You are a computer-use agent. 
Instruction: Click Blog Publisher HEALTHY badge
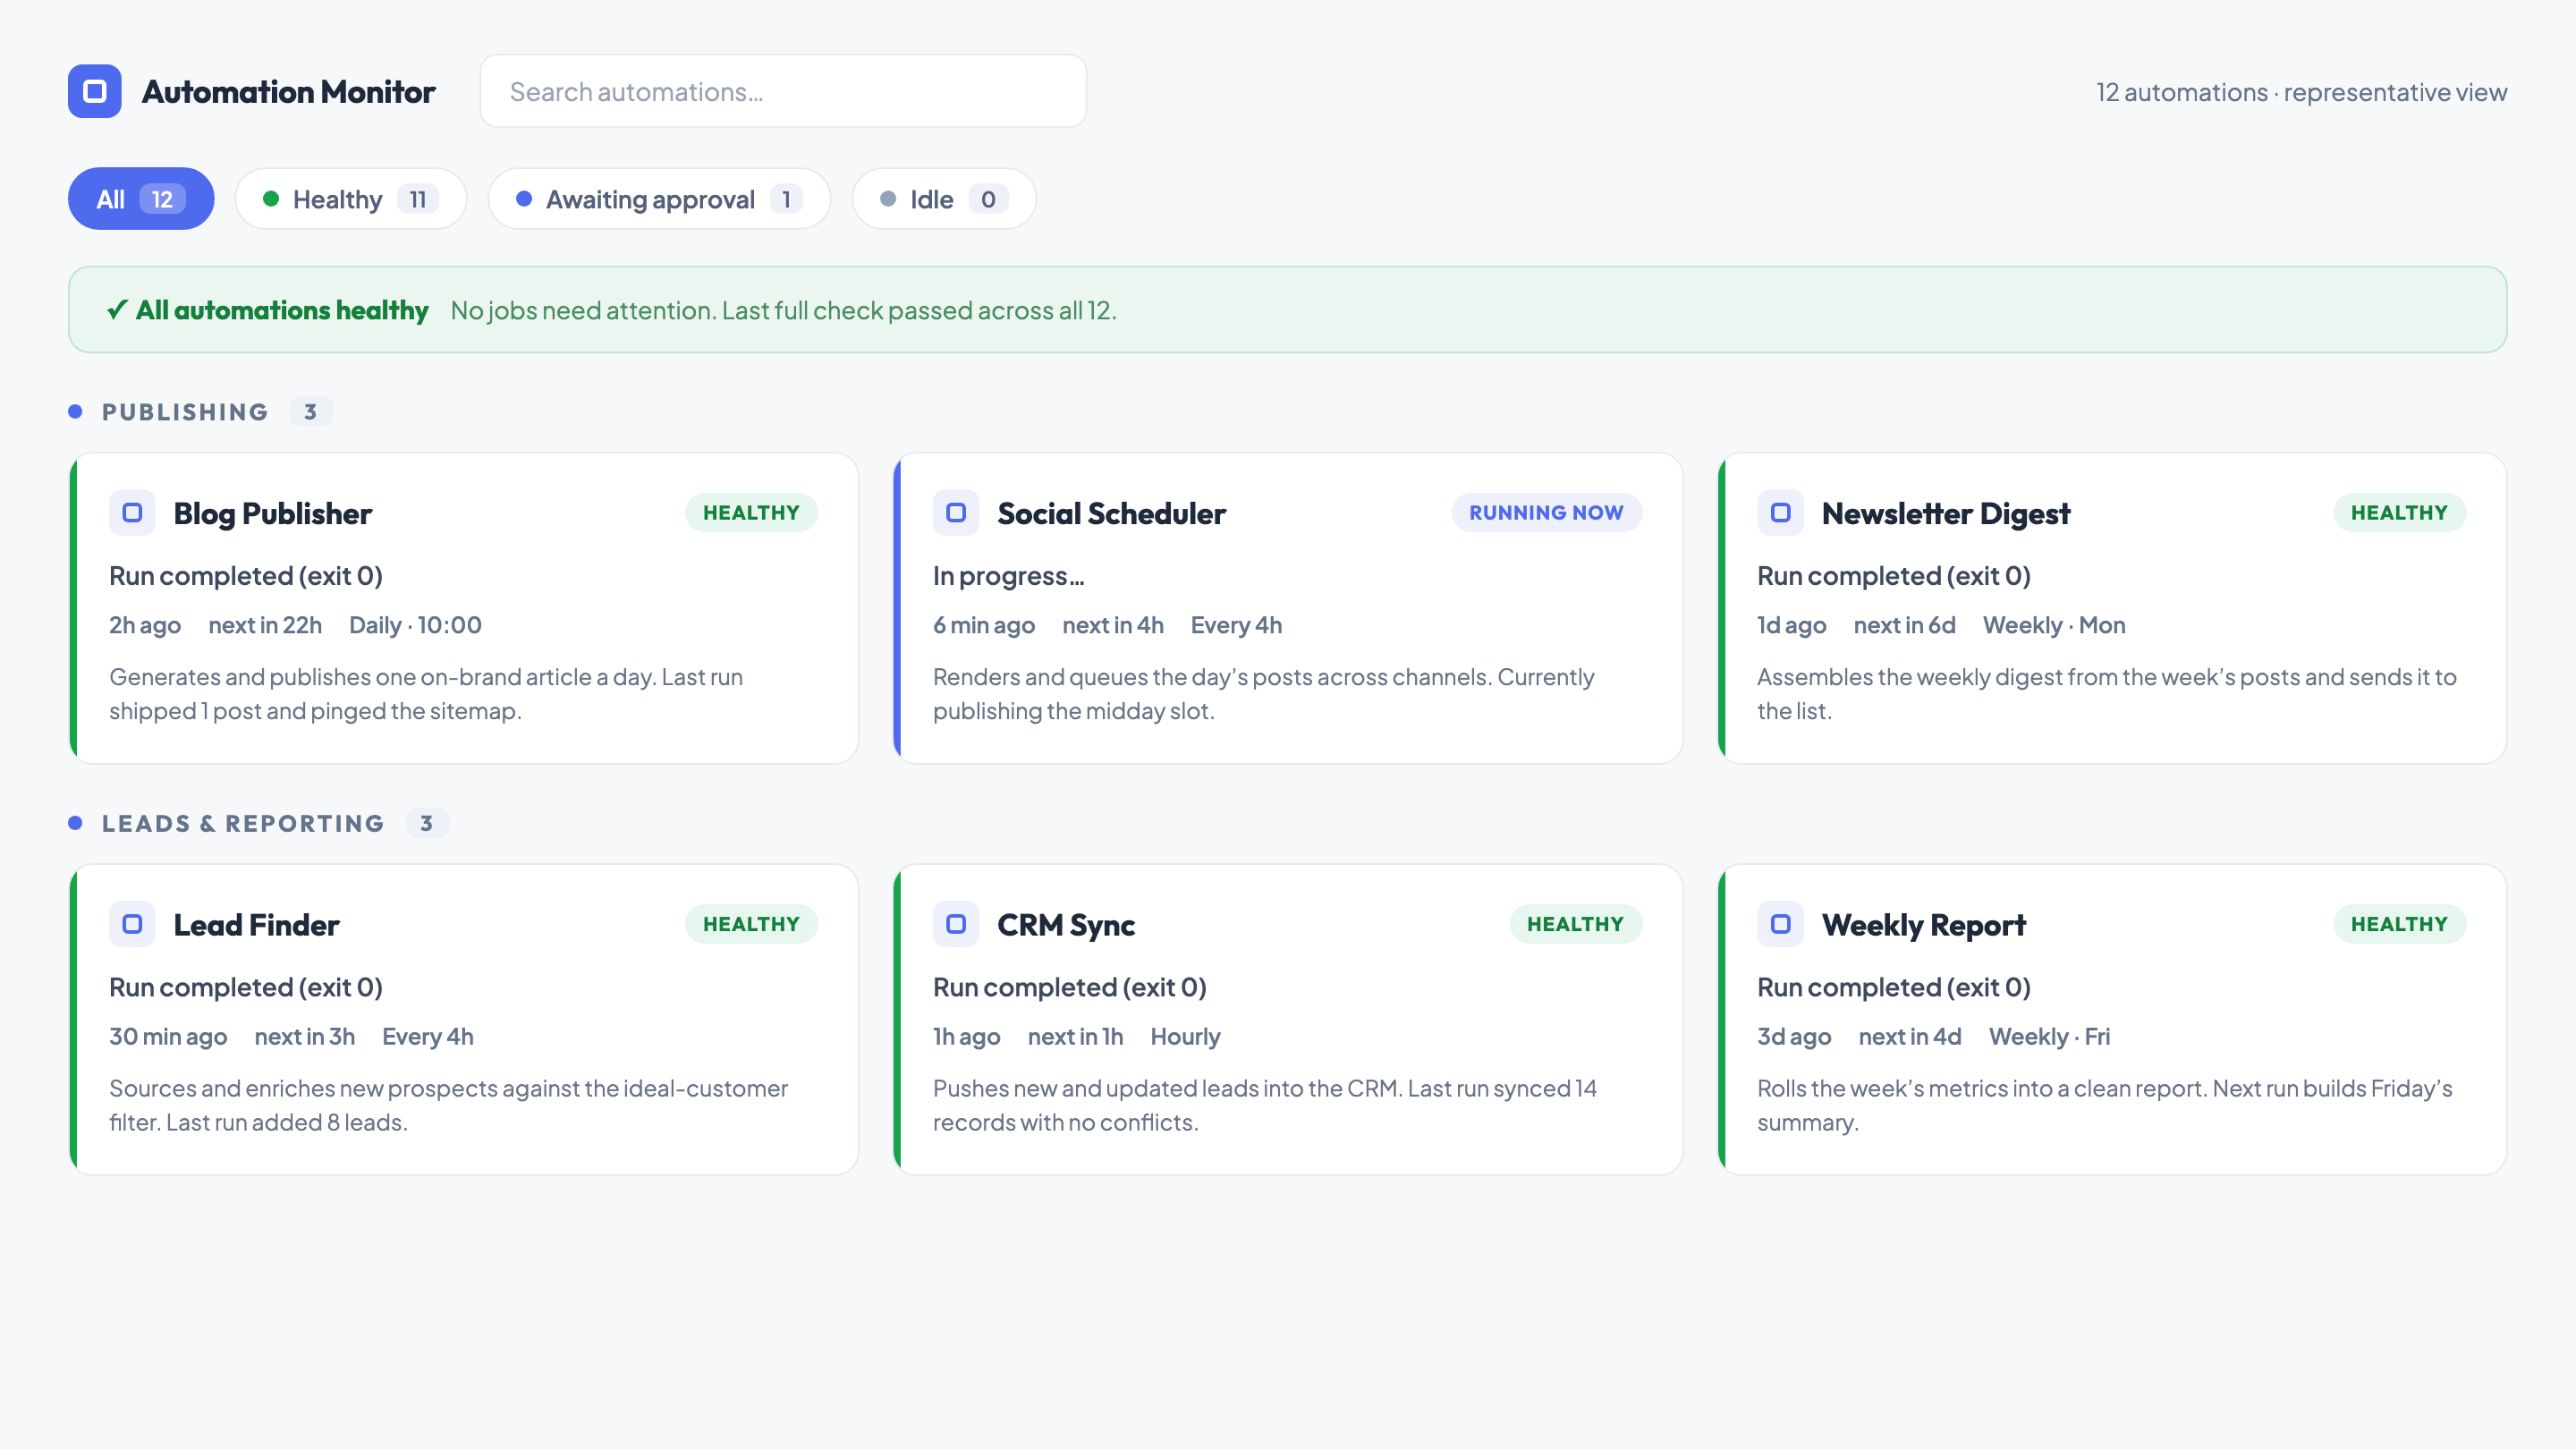[x=751, y=513]
